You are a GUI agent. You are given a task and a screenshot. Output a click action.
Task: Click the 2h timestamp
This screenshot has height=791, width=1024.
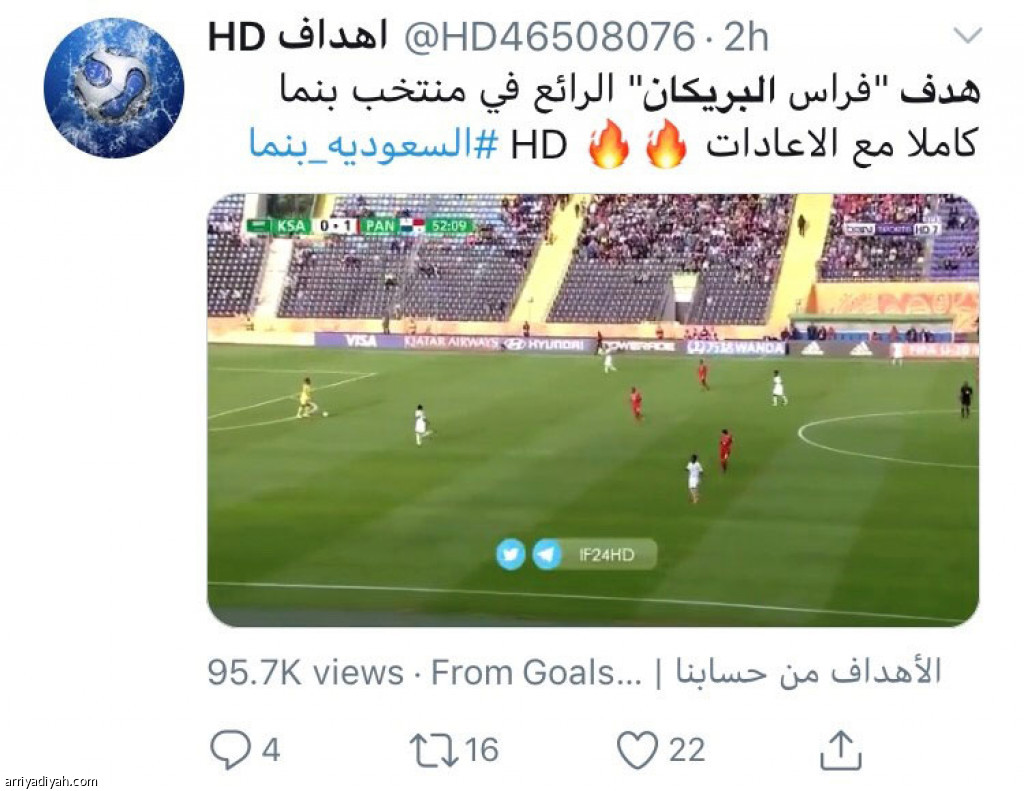(746, 36)
